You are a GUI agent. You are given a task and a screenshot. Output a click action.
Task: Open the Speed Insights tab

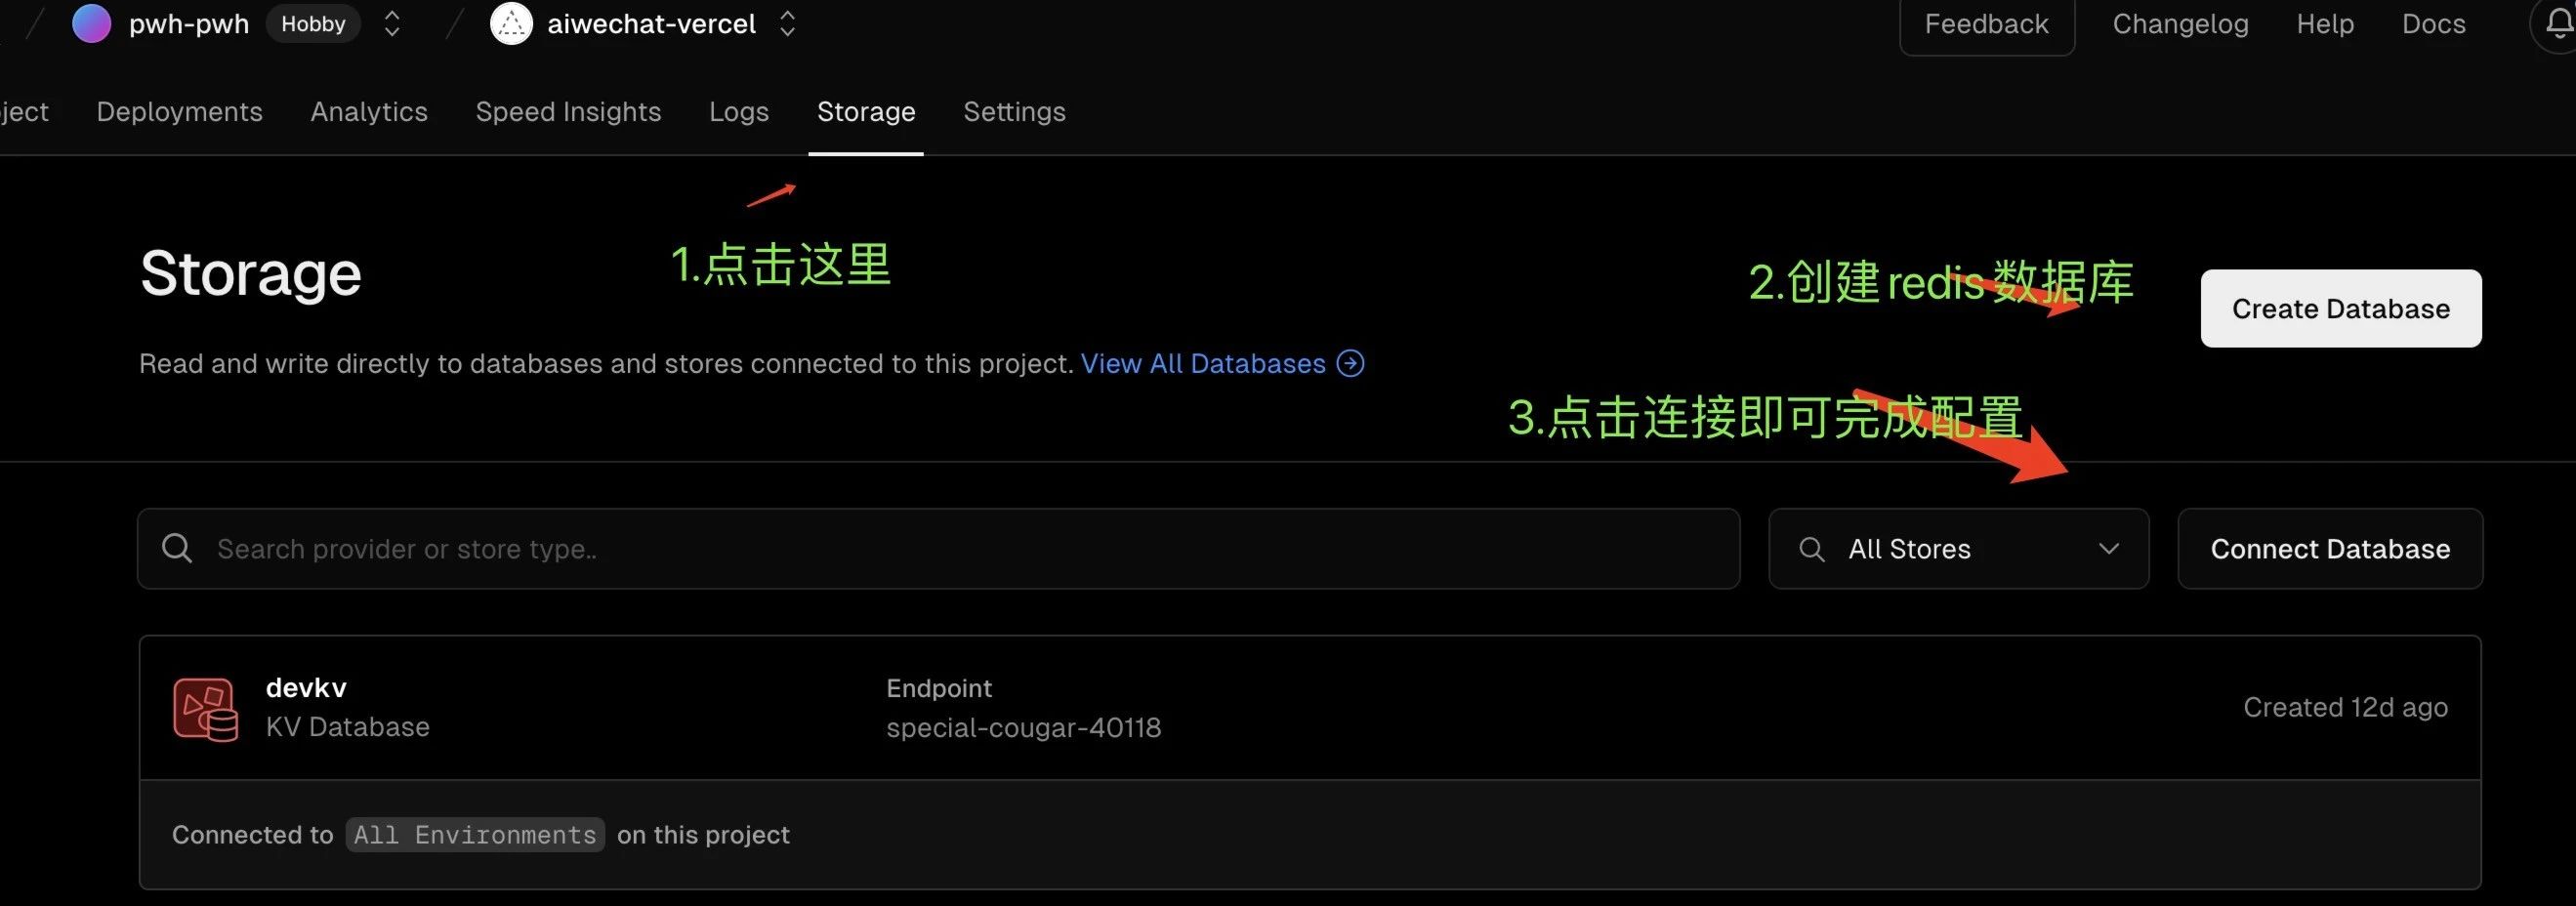pos(568,111)
